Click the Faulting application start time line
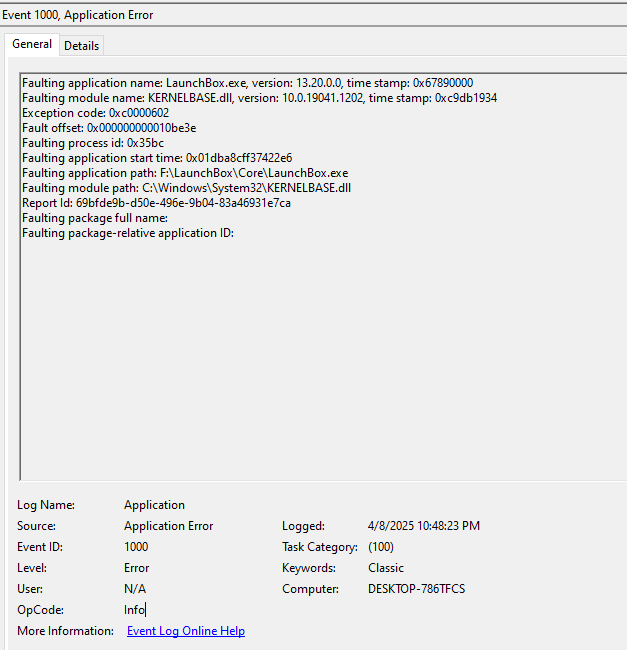627x650 pixels. tap(157, 158)
